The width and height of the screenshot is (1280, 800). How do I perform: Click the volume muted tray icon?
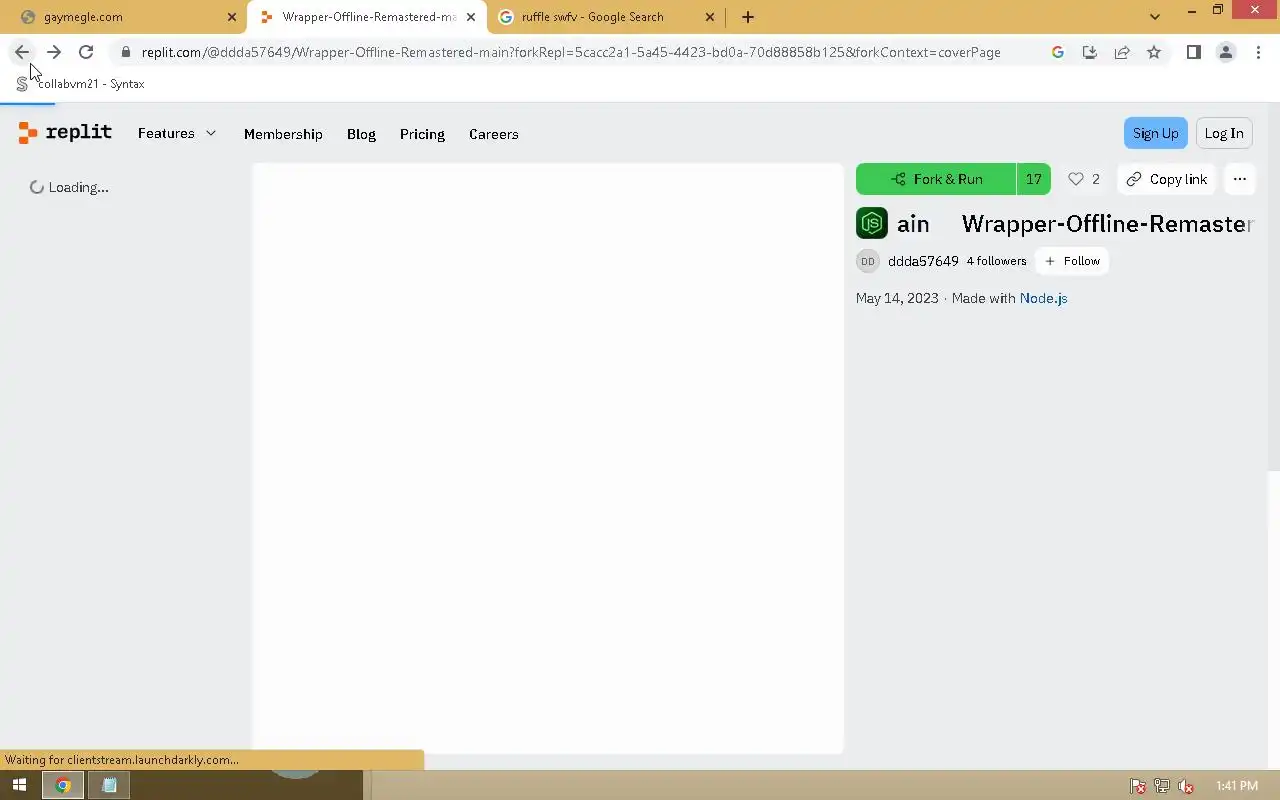click(1186, 786)
